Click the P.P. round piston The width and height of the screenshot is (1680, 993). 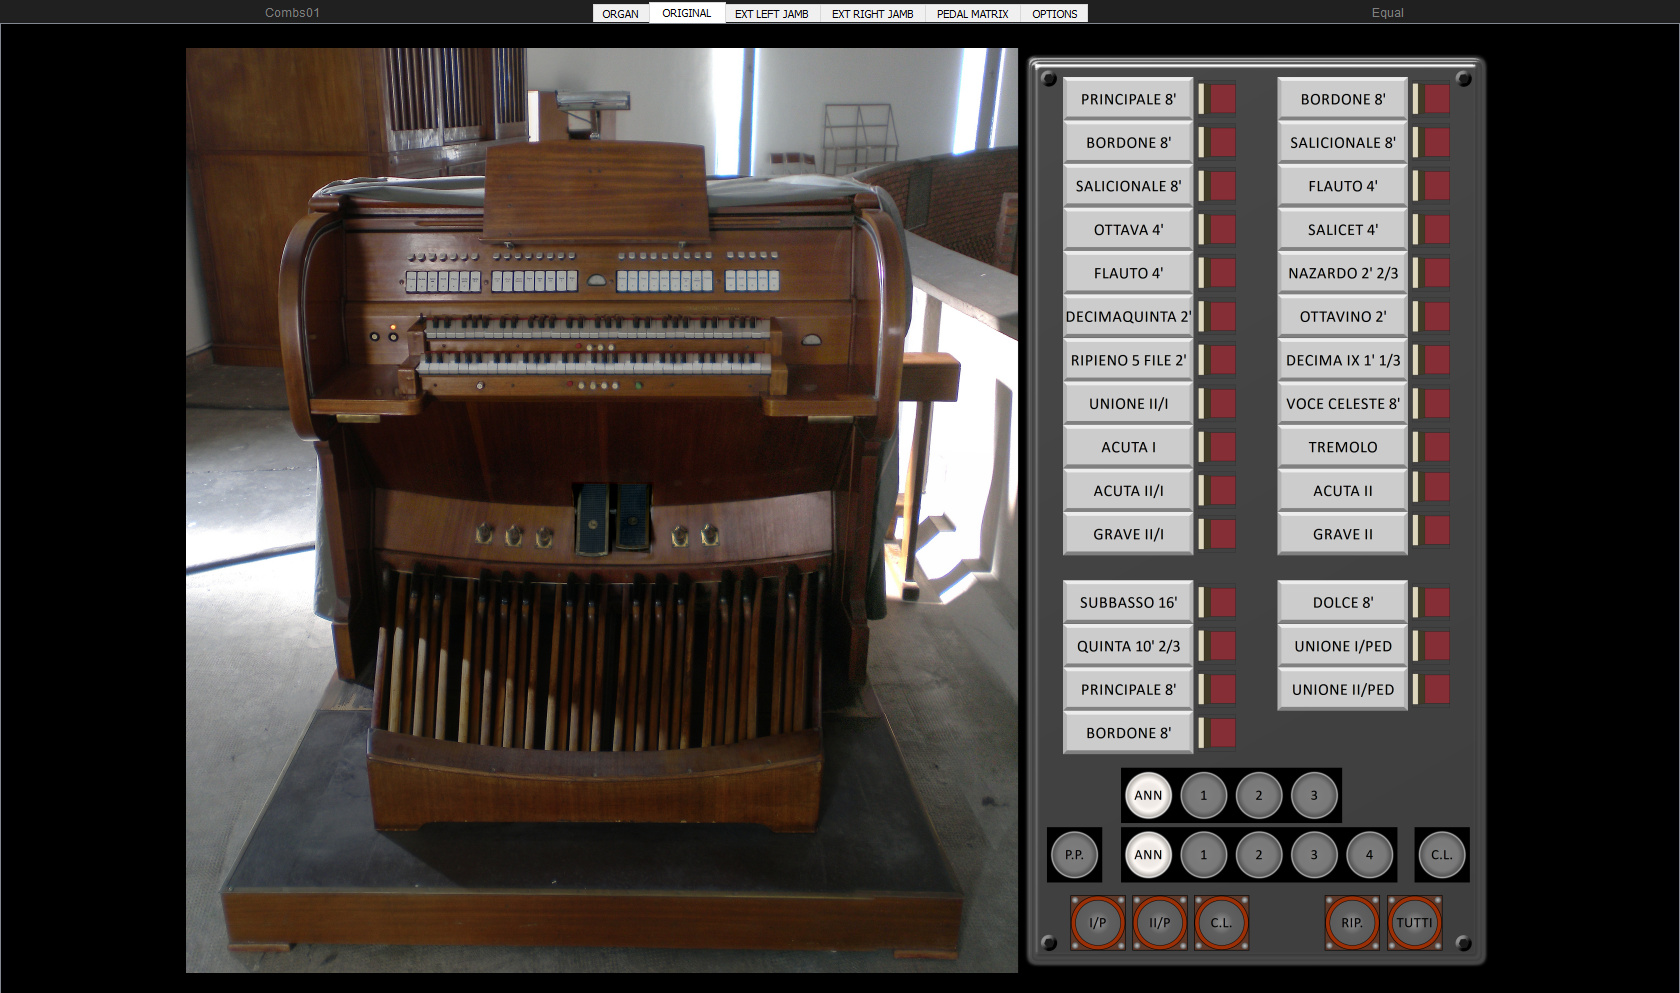(x=1074, y=854)
